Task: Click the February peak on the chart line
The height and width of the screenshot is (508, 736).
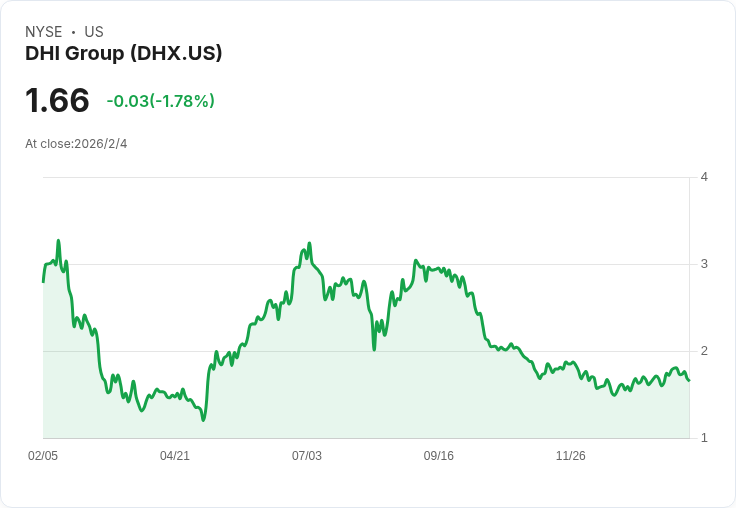Action: coord(58,240)
